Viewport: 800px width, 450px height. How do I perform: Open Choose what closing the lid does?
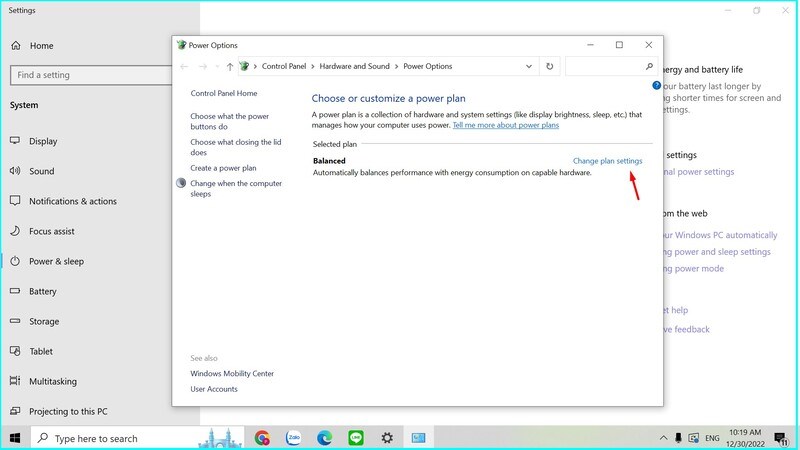click(x=236, y=147)
